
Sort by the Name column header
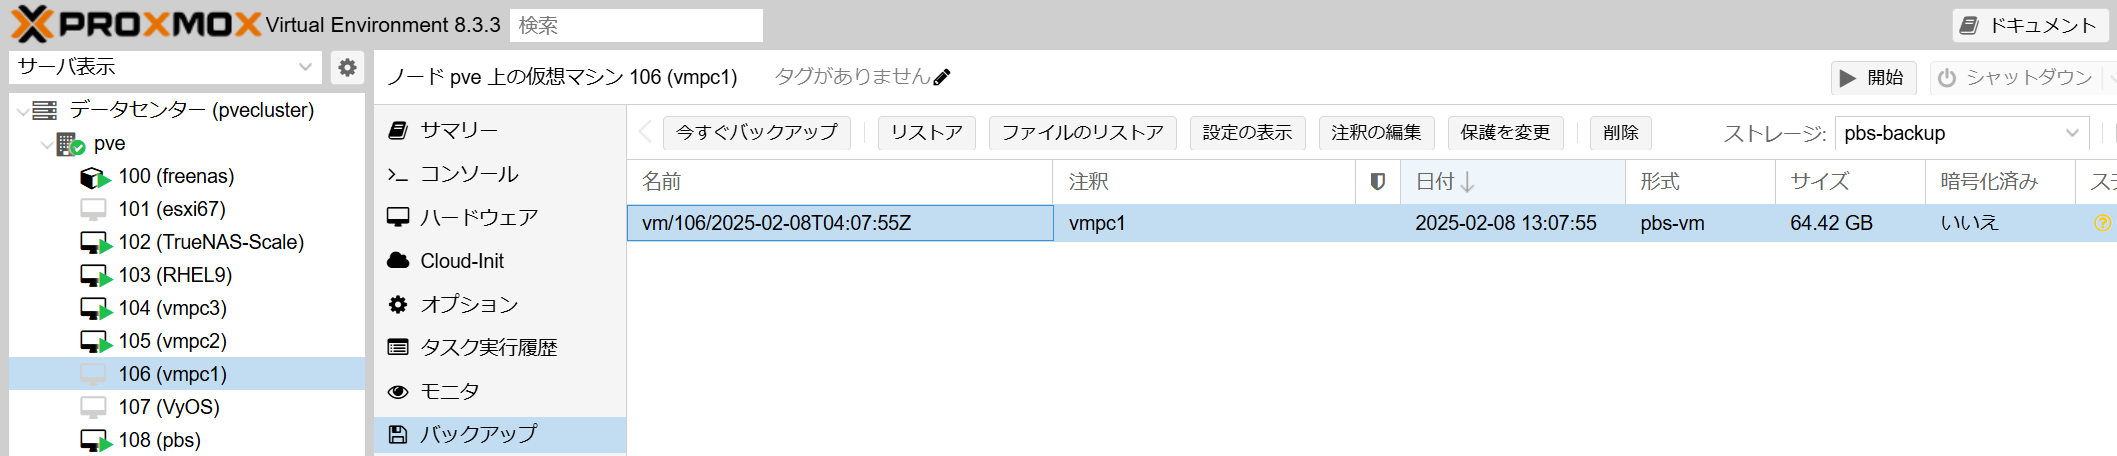click(x=840, y=182)
